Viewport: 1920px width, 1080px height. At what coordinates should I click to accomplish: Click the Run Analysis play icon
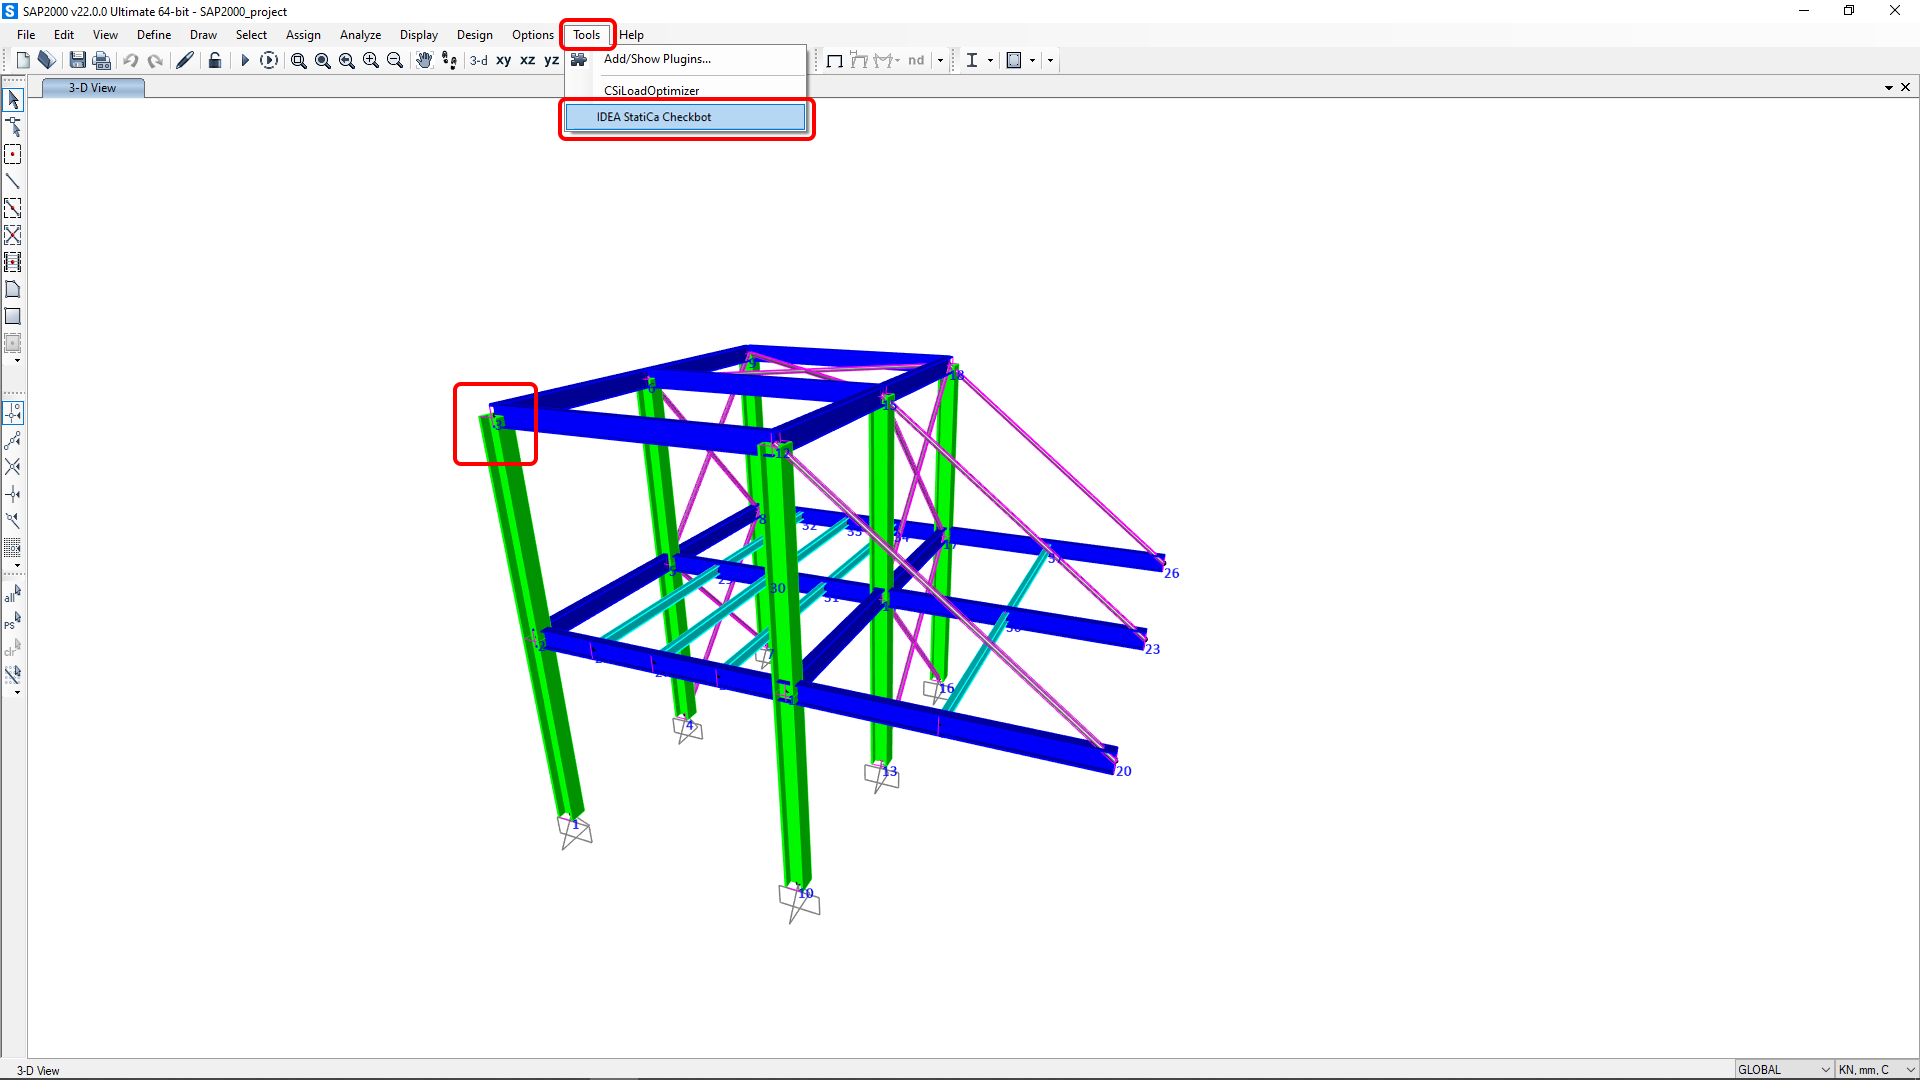click(244, 60)
